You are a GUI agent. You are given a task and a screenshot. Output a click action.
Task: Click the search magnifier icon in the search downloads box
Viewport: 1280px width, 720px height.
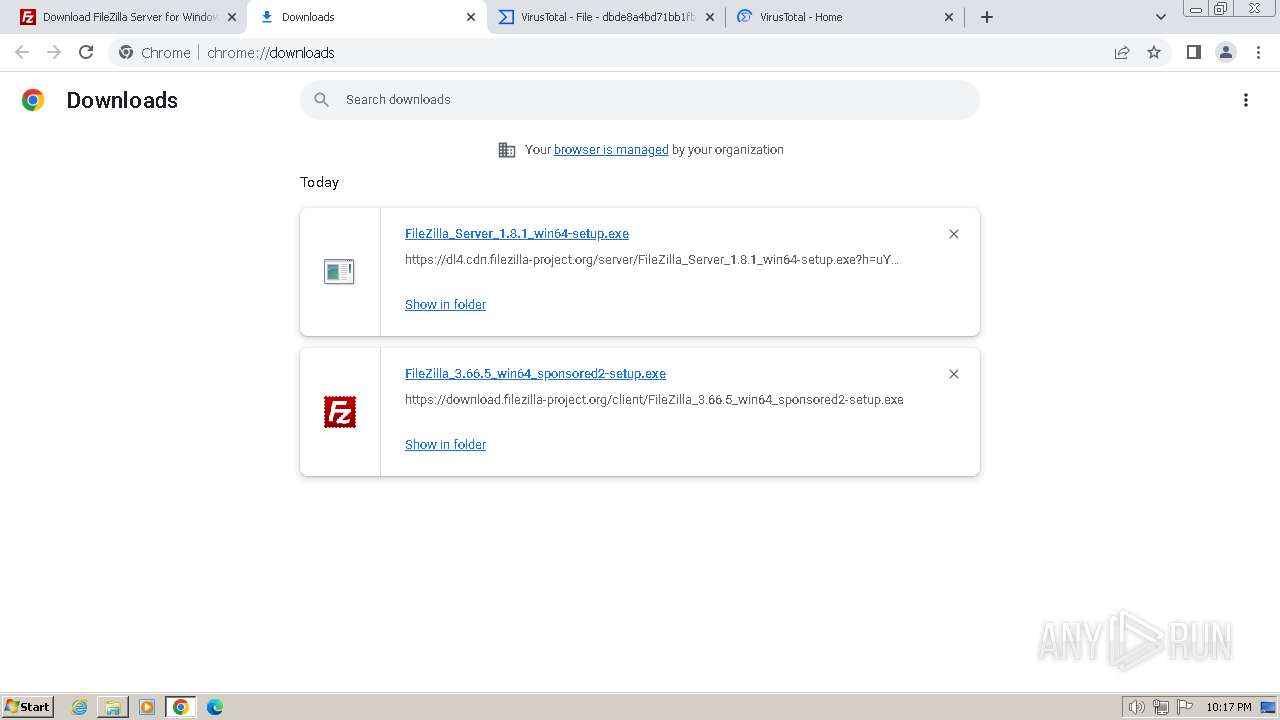[x=322, y=99]
